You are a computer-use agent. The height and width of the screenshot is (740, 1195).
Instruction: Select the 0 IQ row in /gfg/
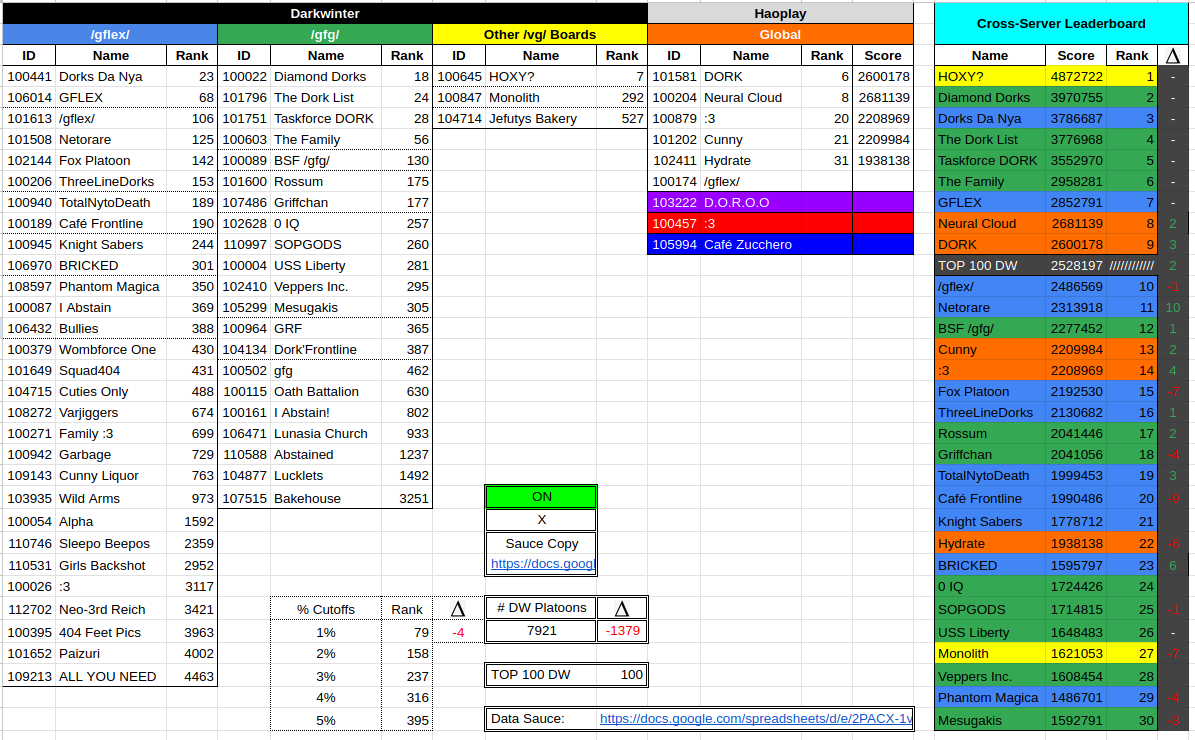325,223
